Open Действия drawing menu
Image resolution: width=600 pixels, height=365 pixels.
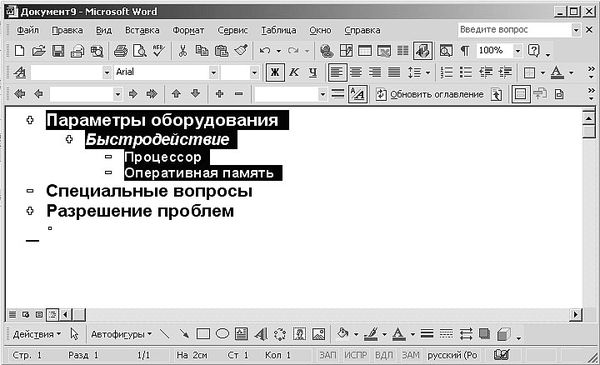(37, 334)
